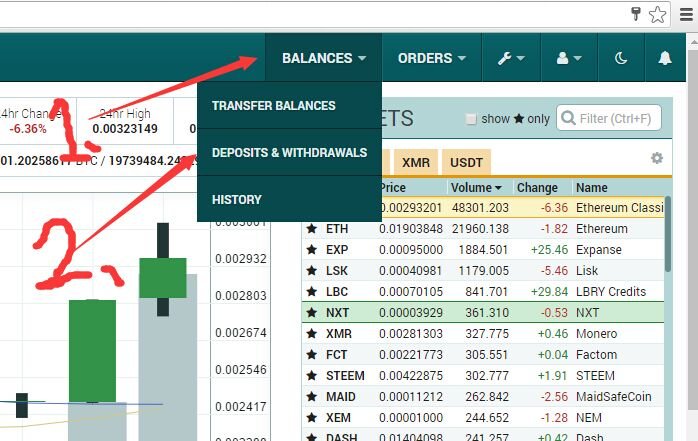The image size is (698, 441).
Task: Click the markets Filter search field
Action: click(609, 118)
